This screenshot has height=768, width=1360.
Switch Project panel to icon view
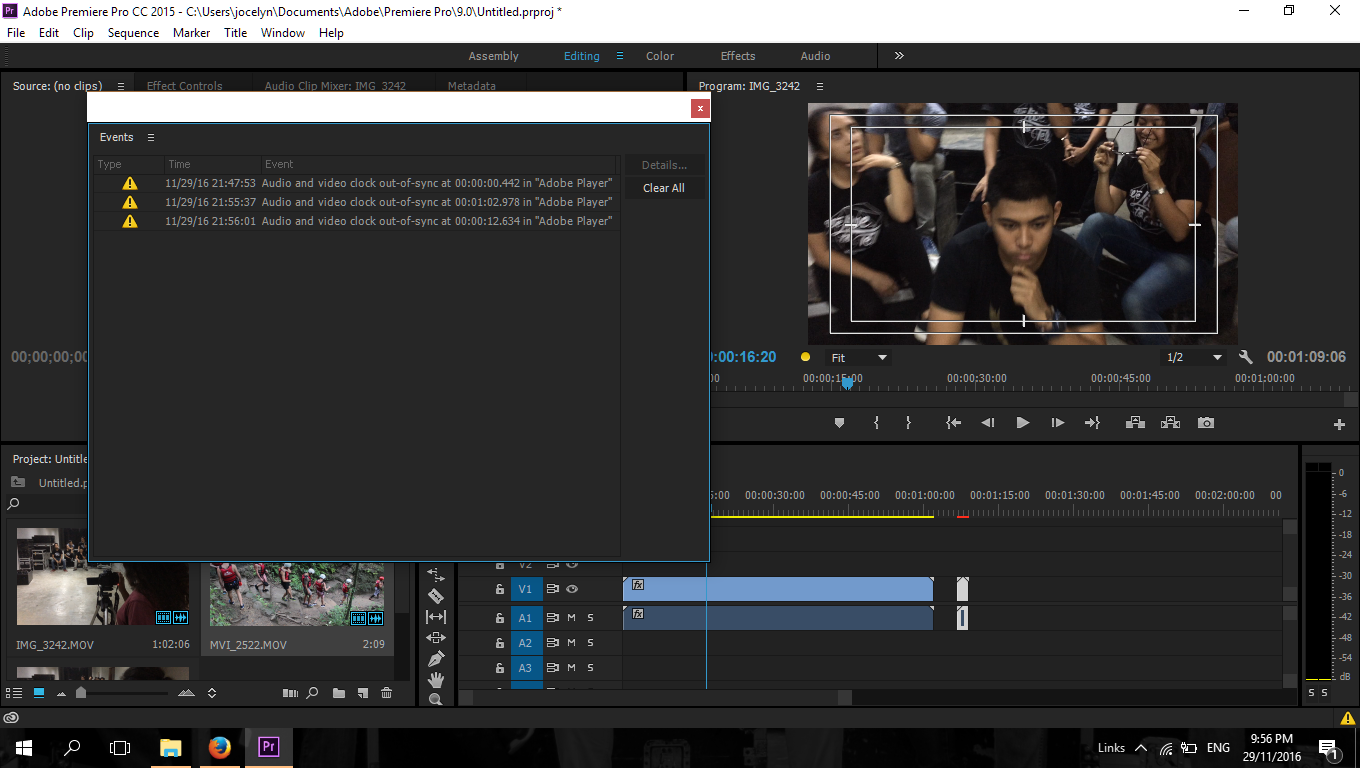point(39,692)
